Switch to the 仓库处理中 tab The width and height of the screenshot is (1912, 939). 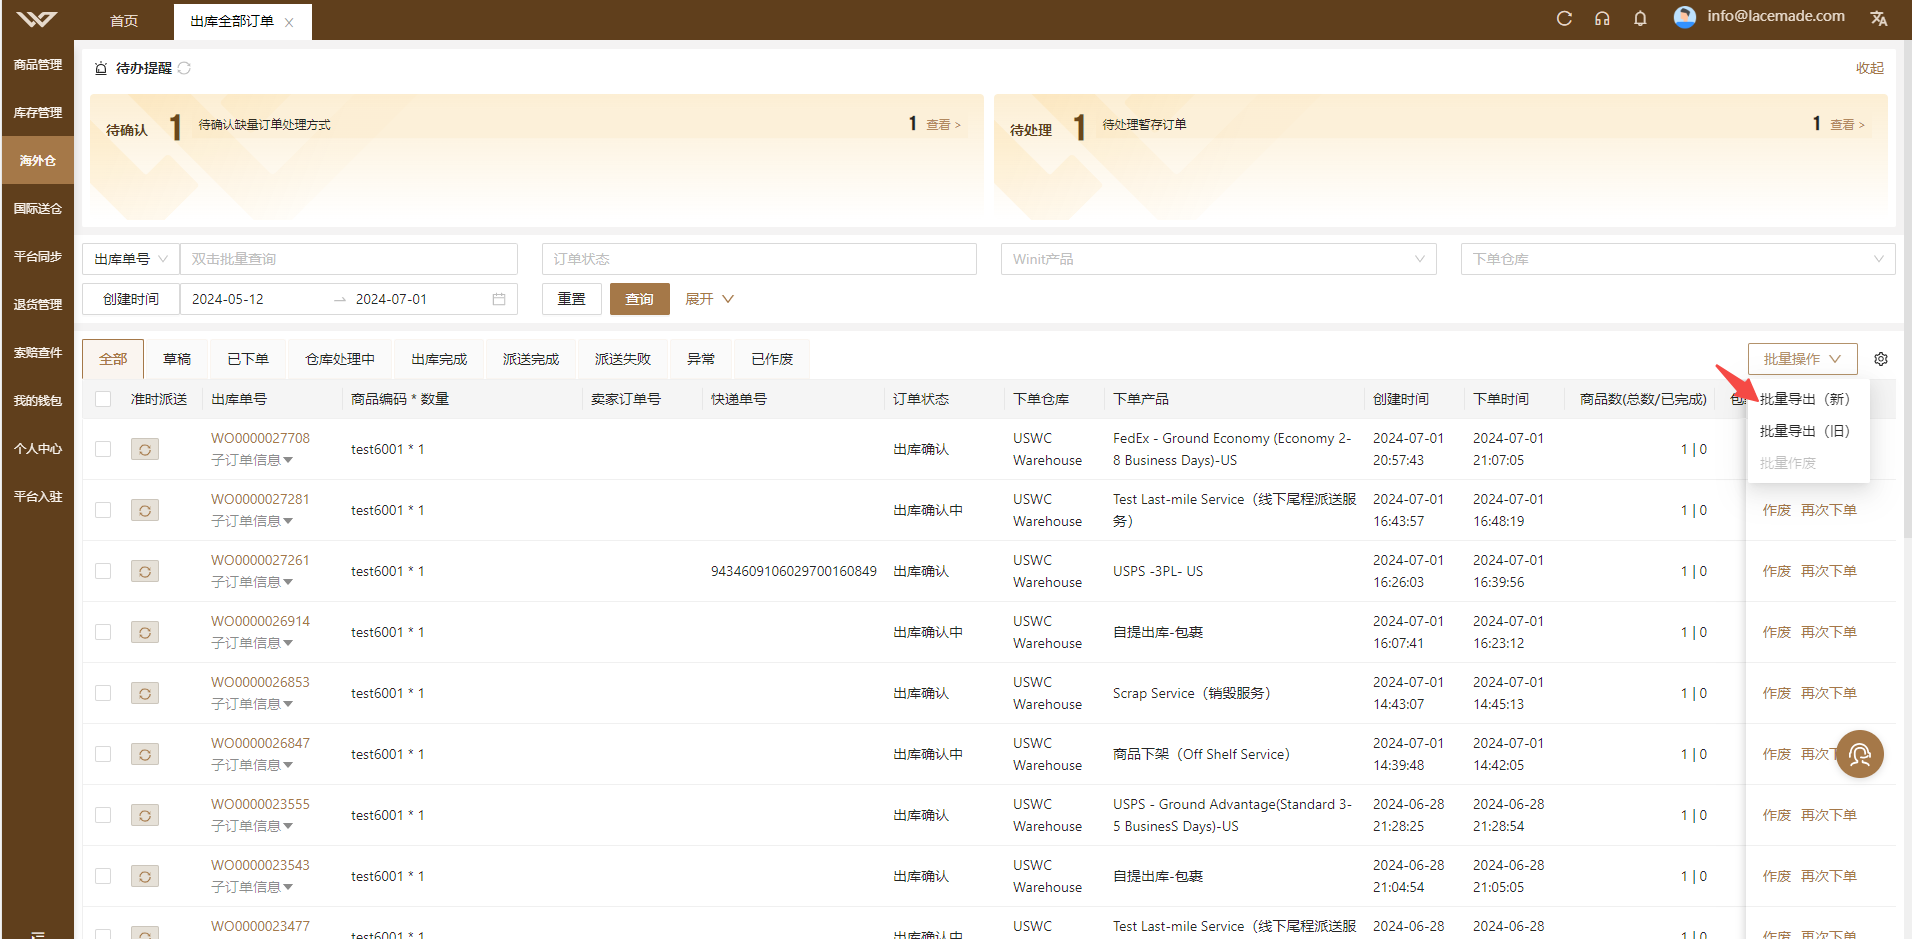click(340, 359)
